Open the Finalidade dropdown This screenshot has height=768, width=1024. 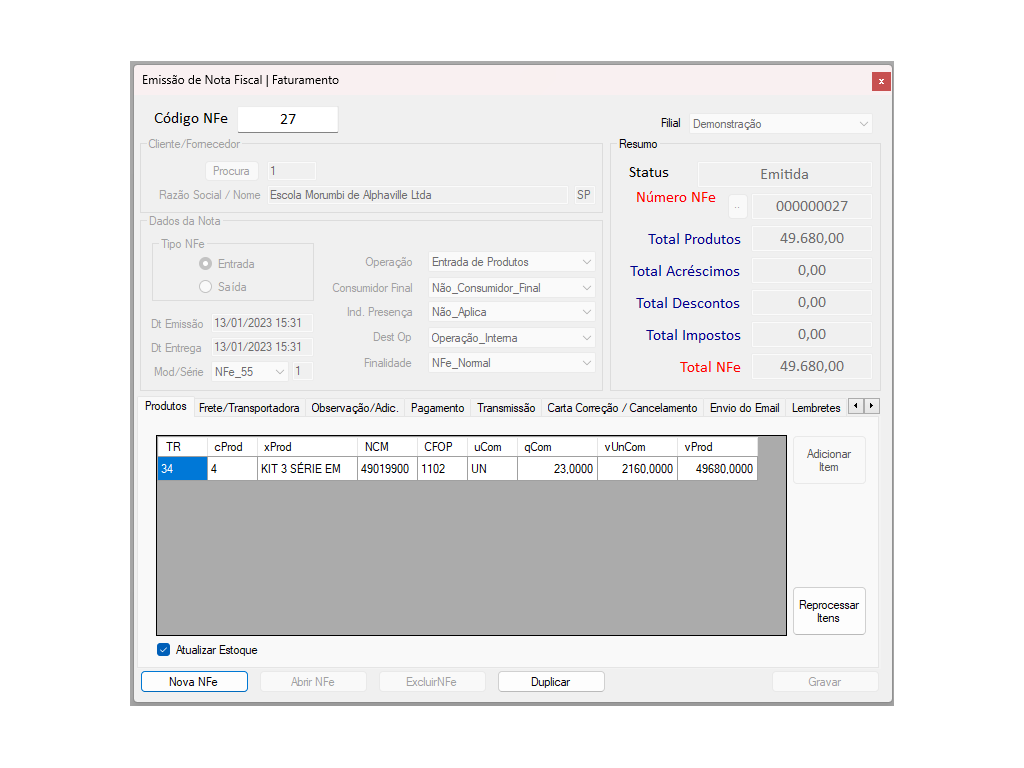pos(586,363)
